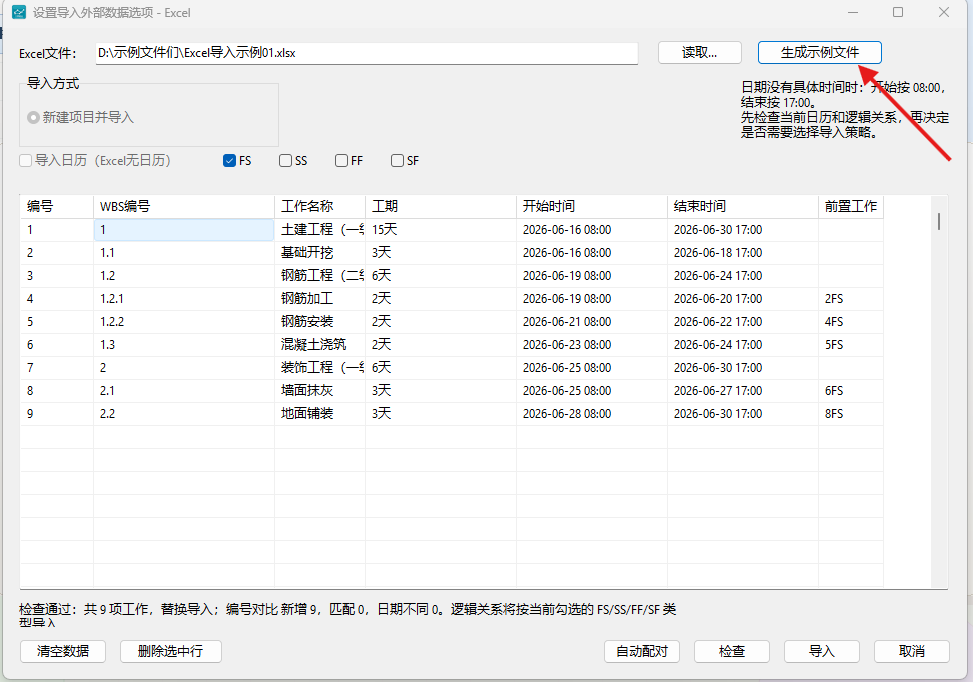973x682 pixels.
Task: Uncheck the FS checkbox
Action: [229, 161]
